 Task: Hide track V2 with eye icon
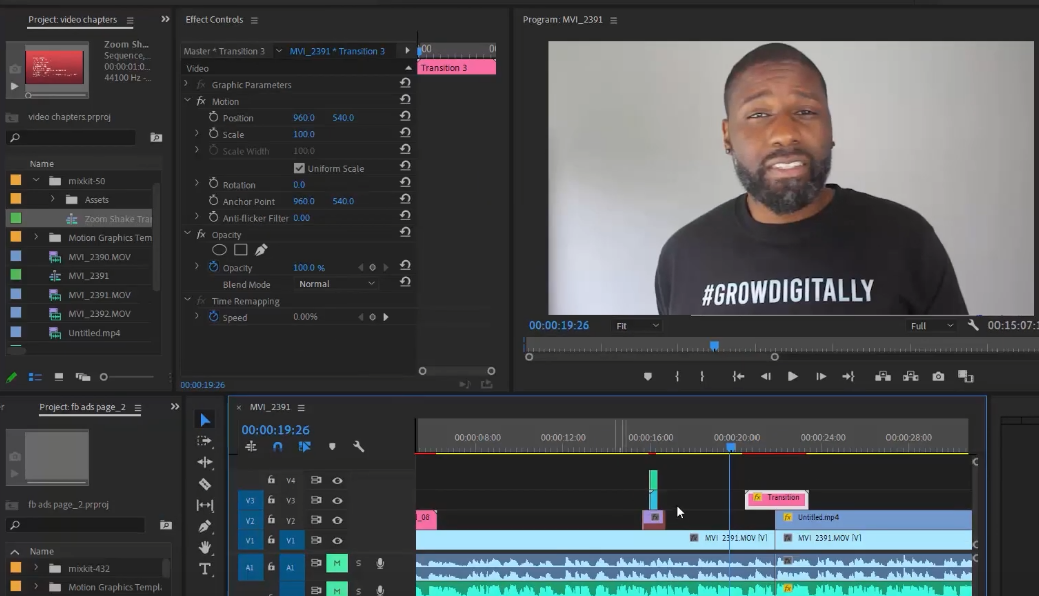[337, 520]
